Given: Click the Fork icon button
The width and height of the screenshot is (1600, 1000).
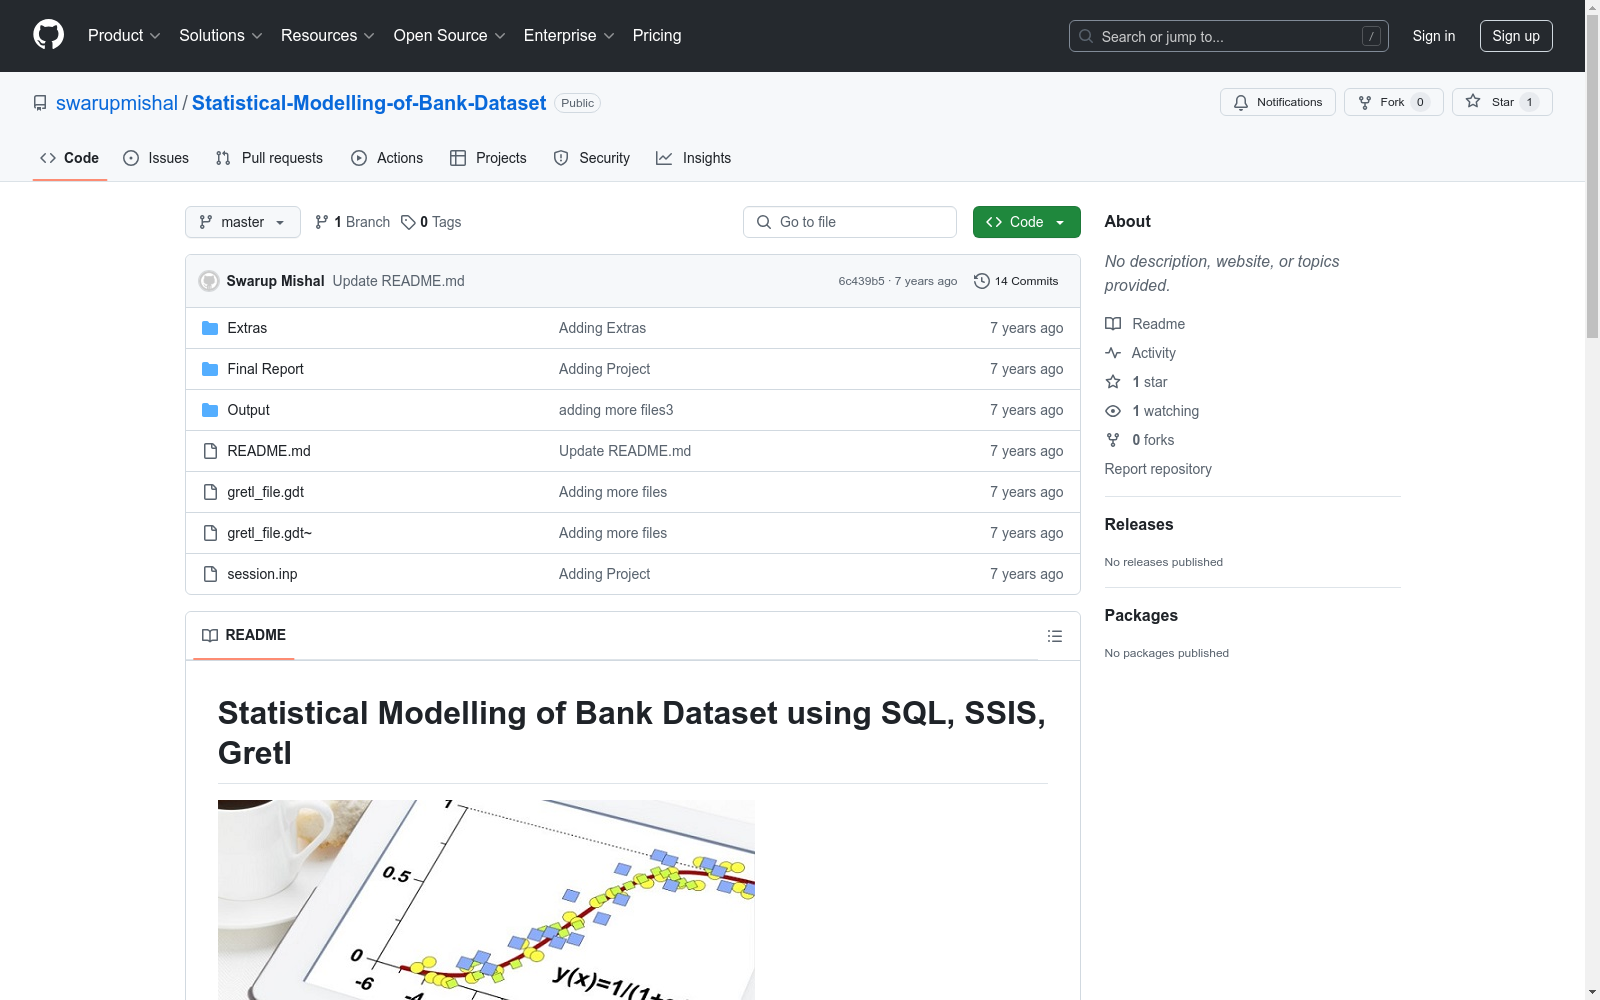Looking at the screenshot, I should point(1365,102).
